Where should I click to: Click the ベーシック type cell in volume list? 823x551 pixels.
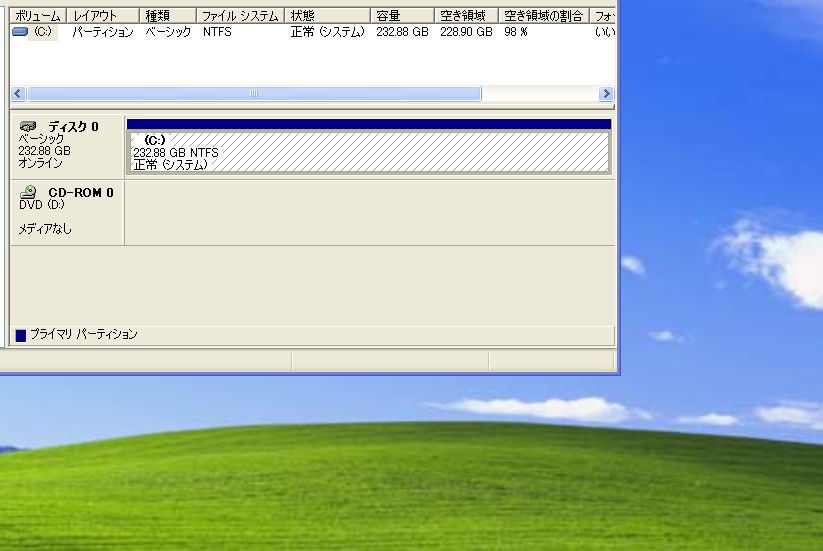click(168, 32)
